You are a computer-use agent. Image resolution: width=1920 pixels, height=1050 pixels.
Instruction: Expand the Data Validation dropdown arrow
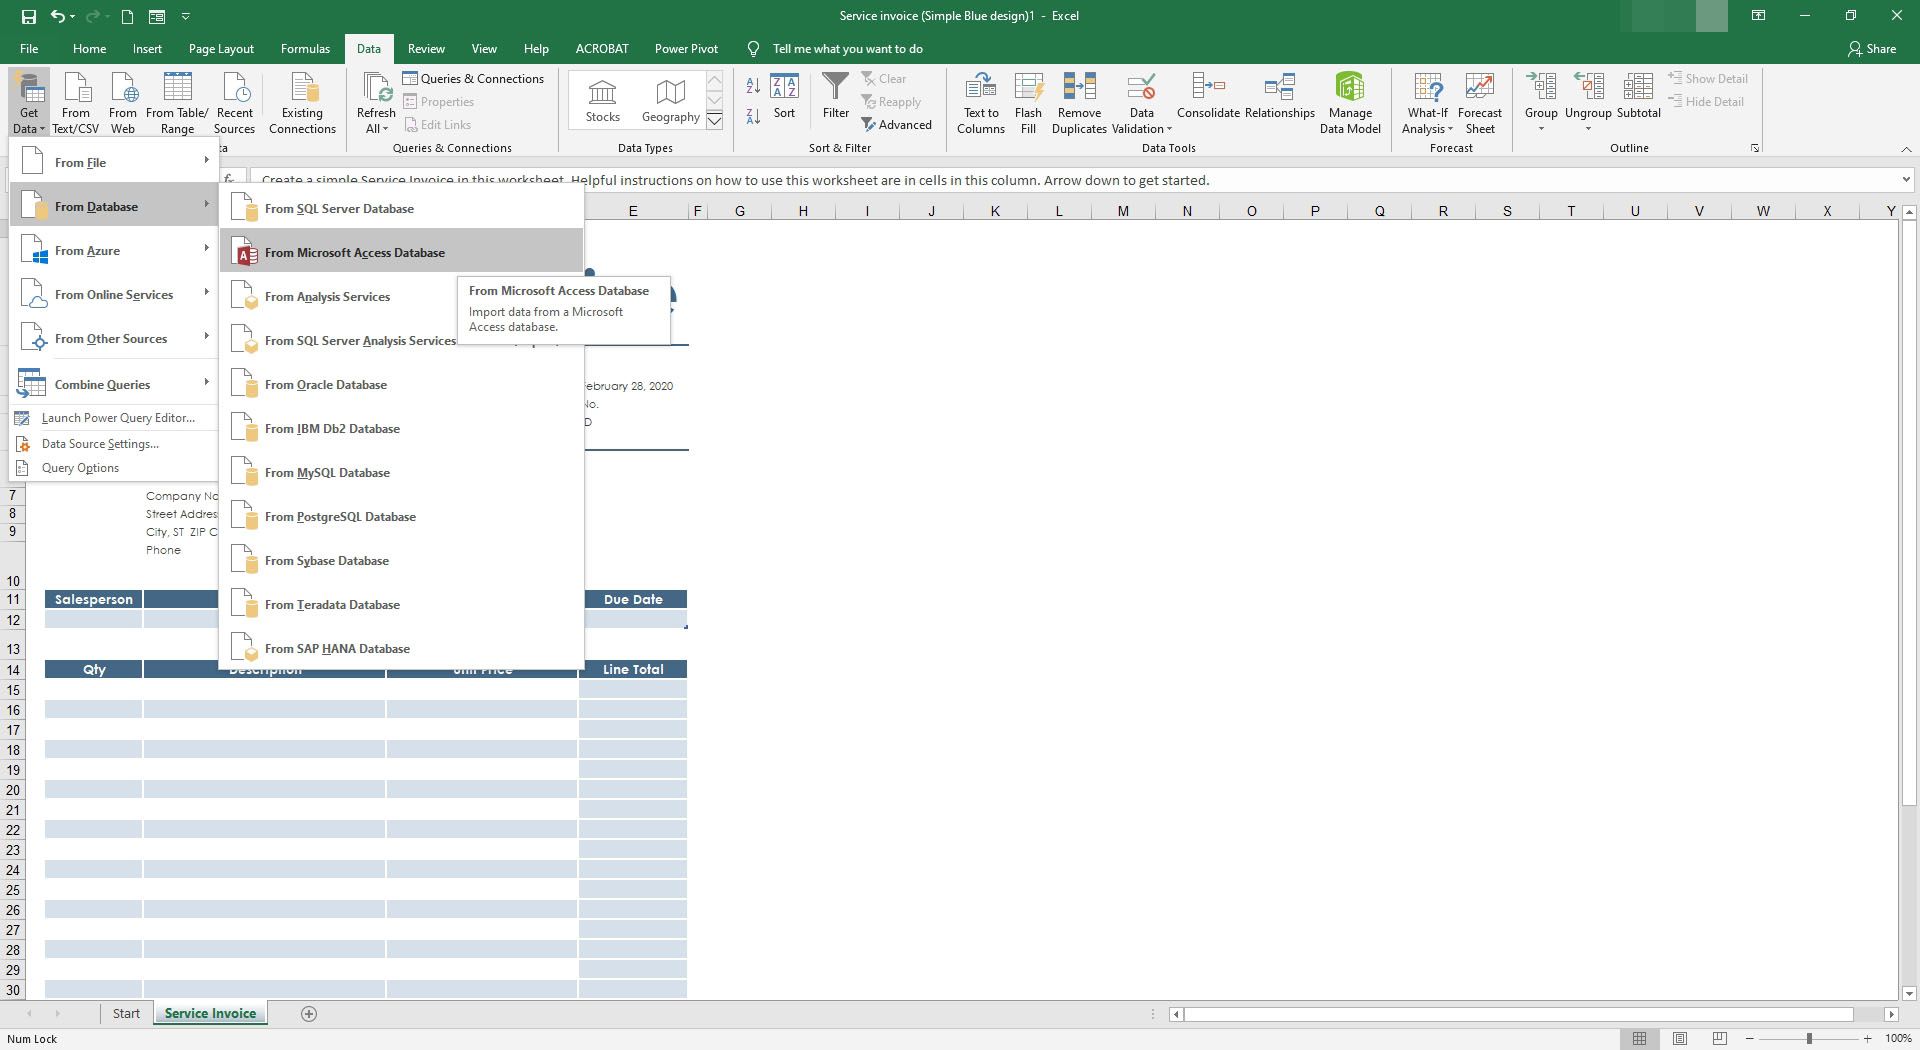click(1169, 129)
